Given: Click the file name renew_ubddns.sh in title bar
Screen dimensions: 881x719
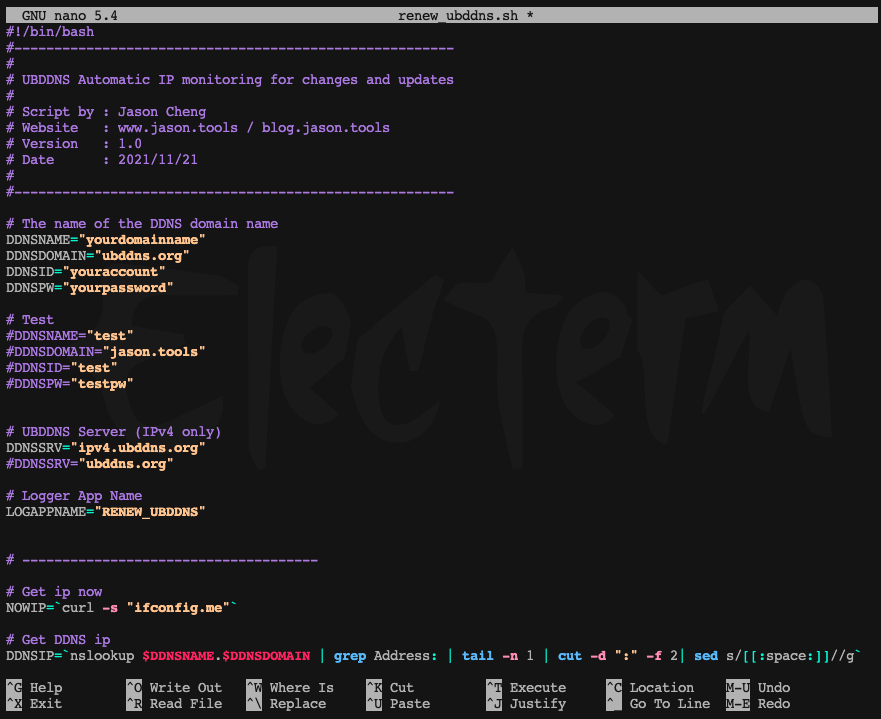Looking at the screenshot, I should (458, 16).
